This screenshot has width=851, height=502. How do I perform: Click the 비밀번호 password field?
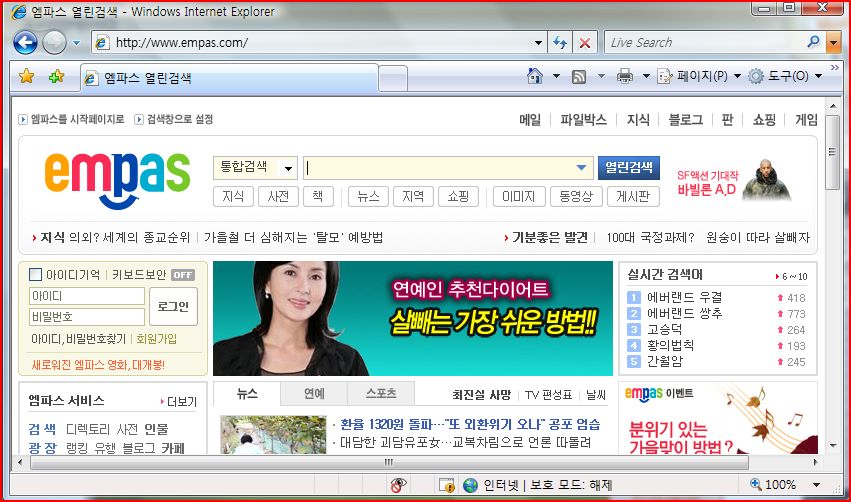[87, 317]
